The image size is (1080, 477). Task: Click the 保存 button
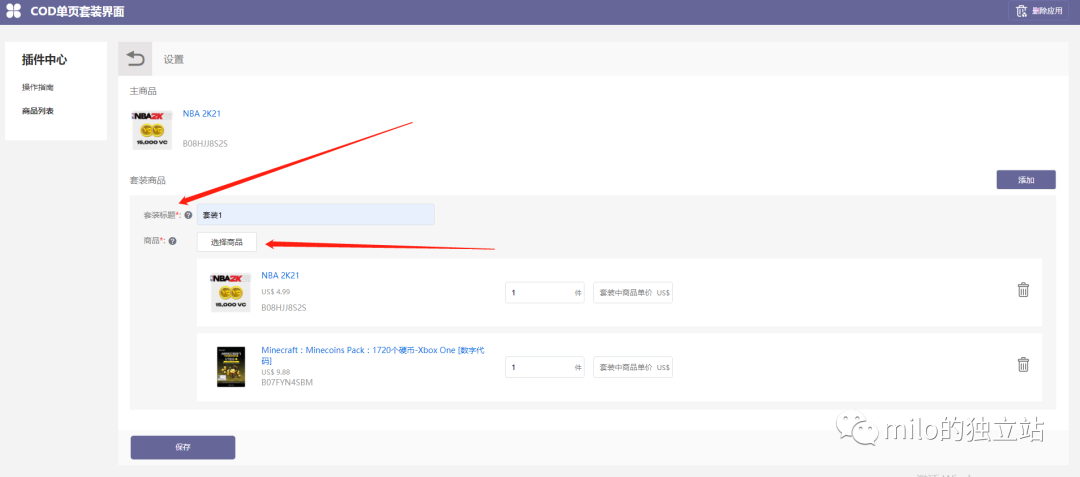[x=183, y=447]
